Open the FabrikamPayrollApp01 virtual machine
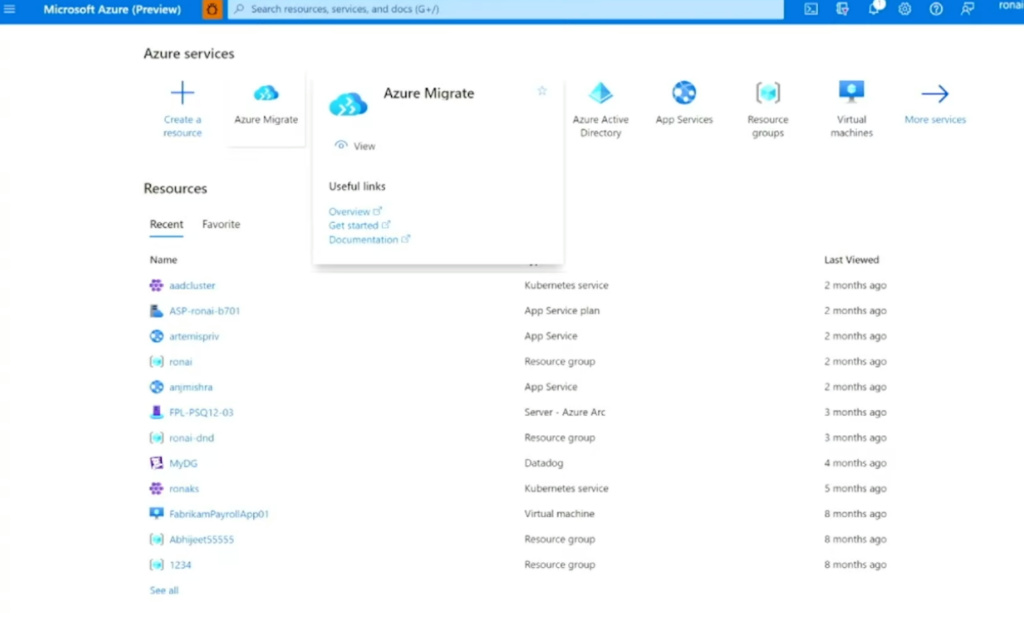1024x620 pixels. pos(219,514)
